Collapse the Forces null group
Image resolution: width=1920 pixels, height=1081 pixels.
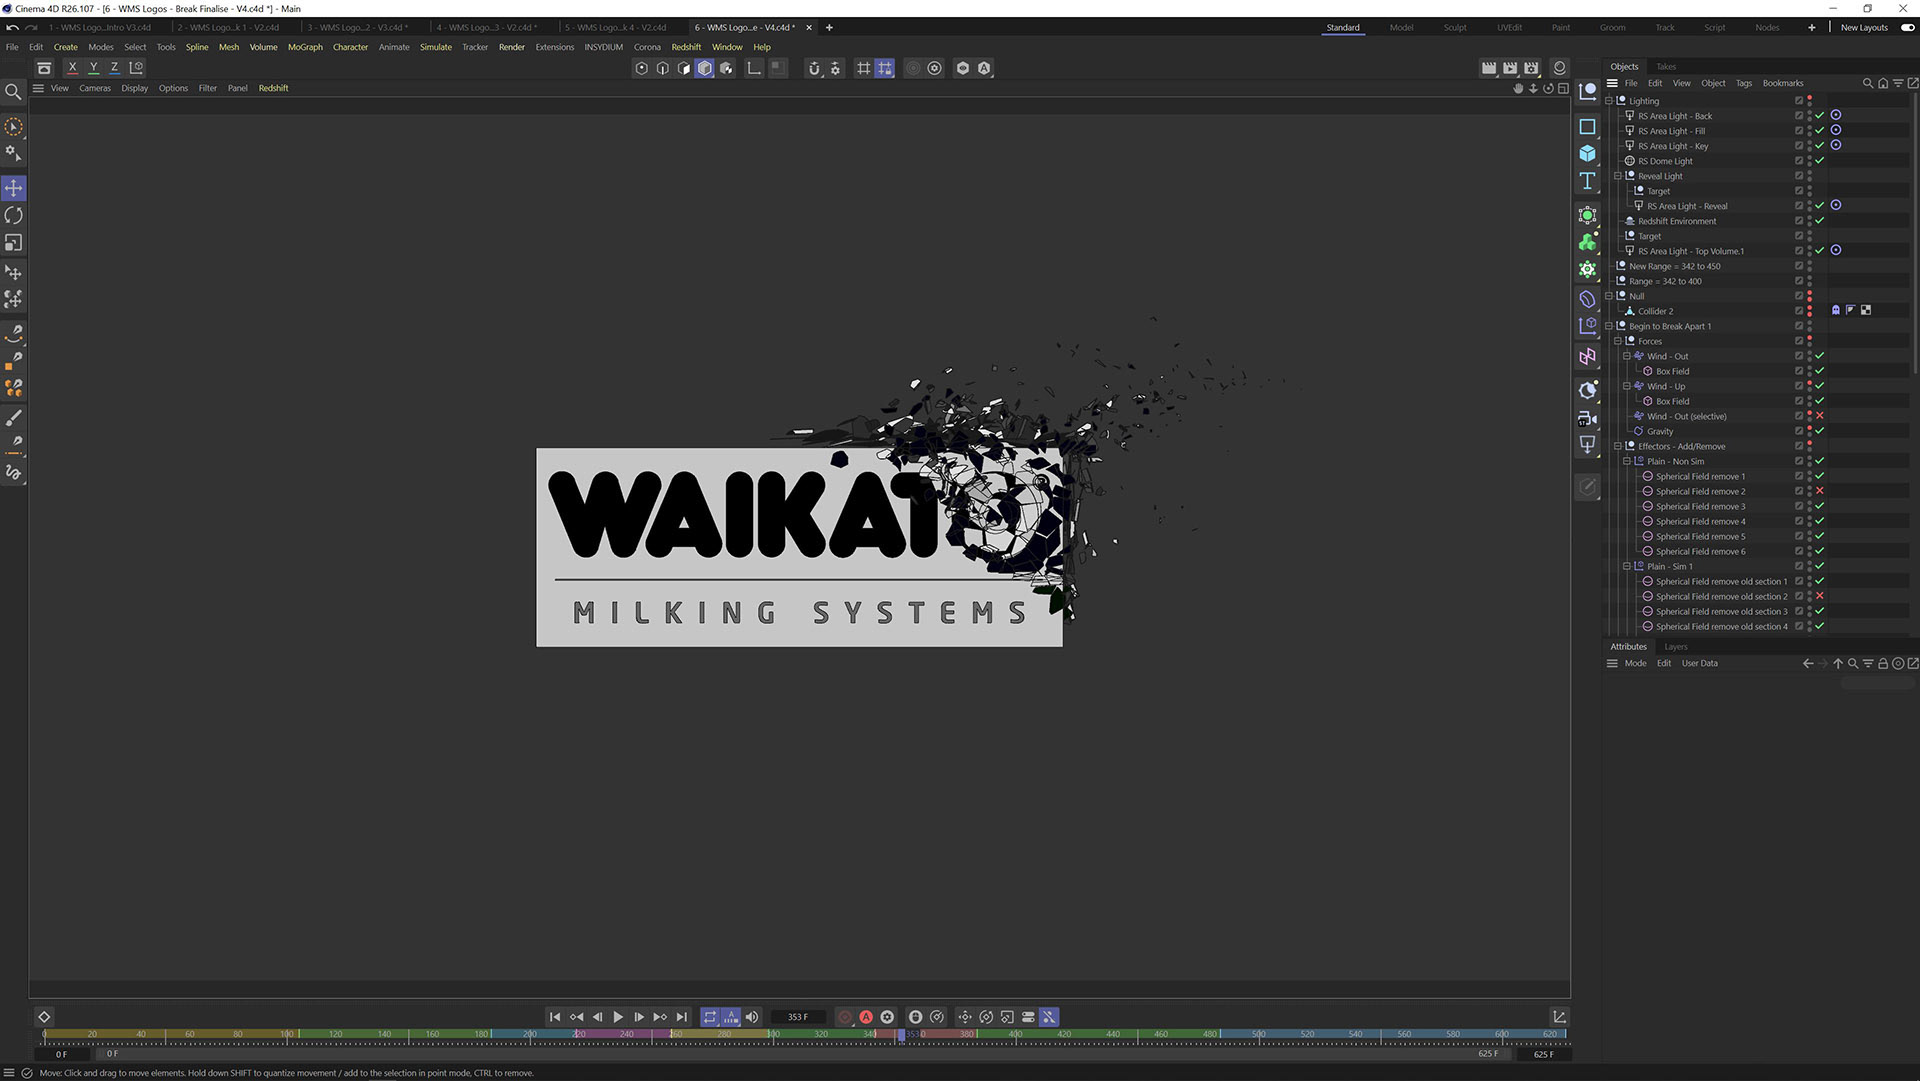(x=1618, y=341)
